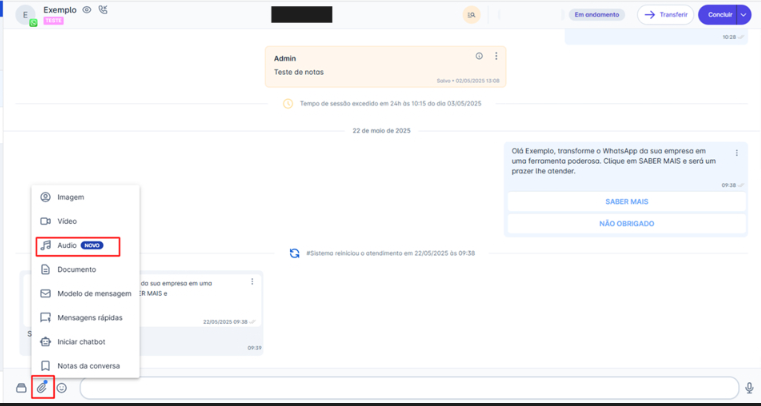Viewport: 761px width, 406px height.
Task: Click the contact avatar with WhatsApp badge
Action: [x=25, y=15]
